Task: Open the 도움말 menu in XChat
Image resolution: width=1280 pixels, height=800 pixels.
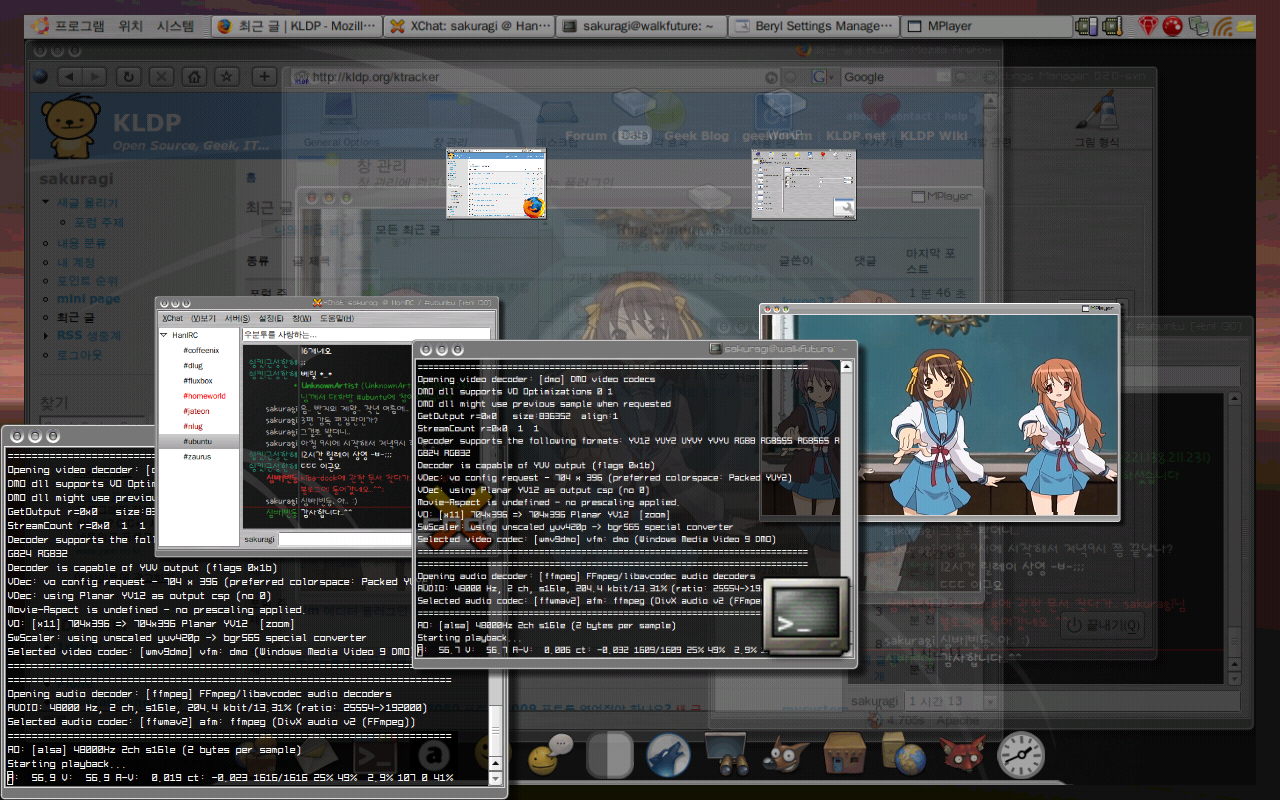Action: [336, 318]
